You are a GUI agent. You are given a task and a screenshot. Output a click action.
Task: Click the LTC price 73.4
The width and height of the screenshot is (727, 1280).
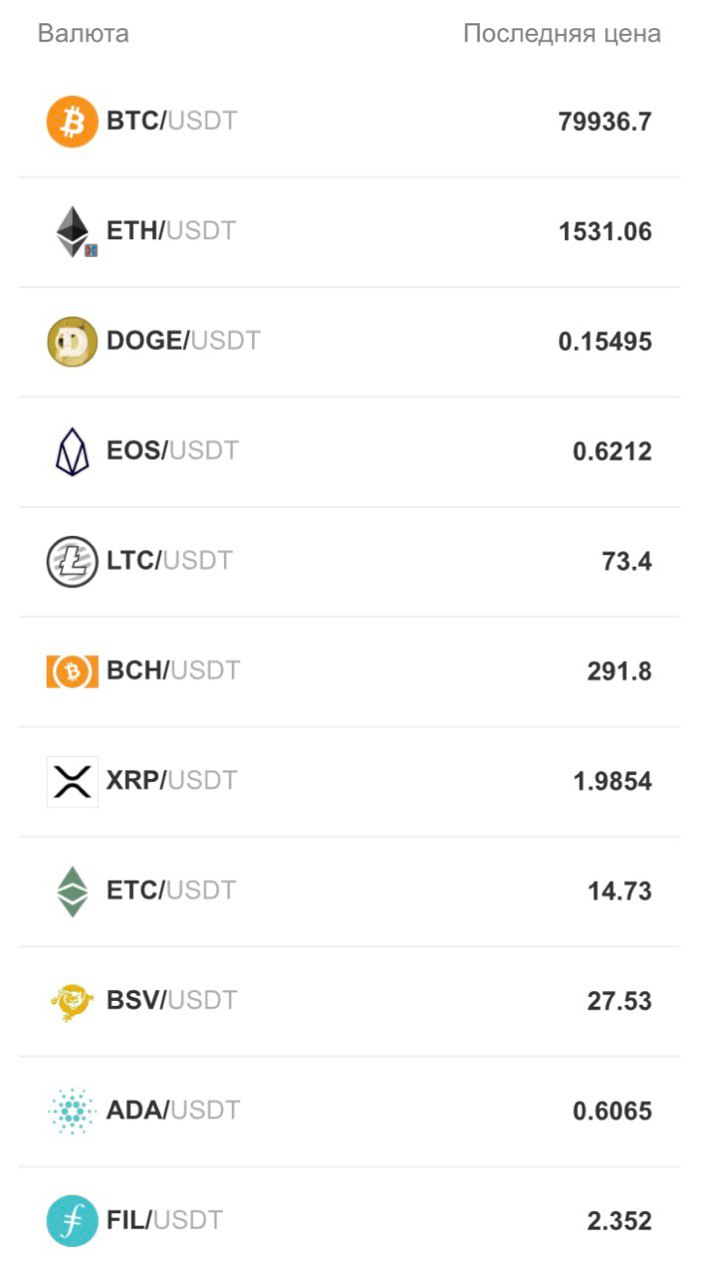627,562
